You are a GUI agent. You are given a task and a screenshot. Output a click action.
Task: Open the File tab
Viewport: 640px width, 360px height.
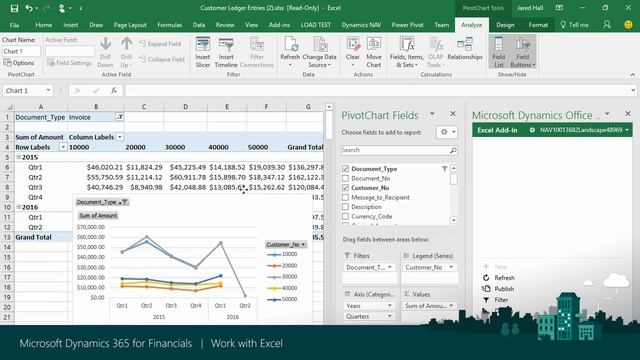coord(14,25)
